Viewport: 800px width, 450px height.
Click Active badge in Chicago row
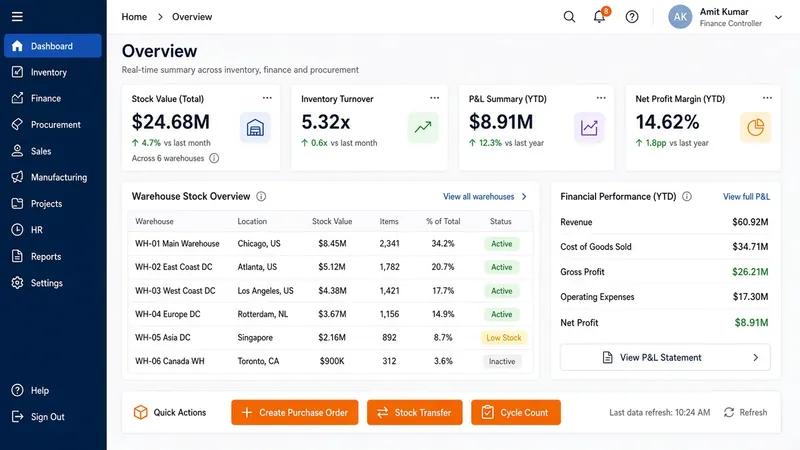(502, 244)
